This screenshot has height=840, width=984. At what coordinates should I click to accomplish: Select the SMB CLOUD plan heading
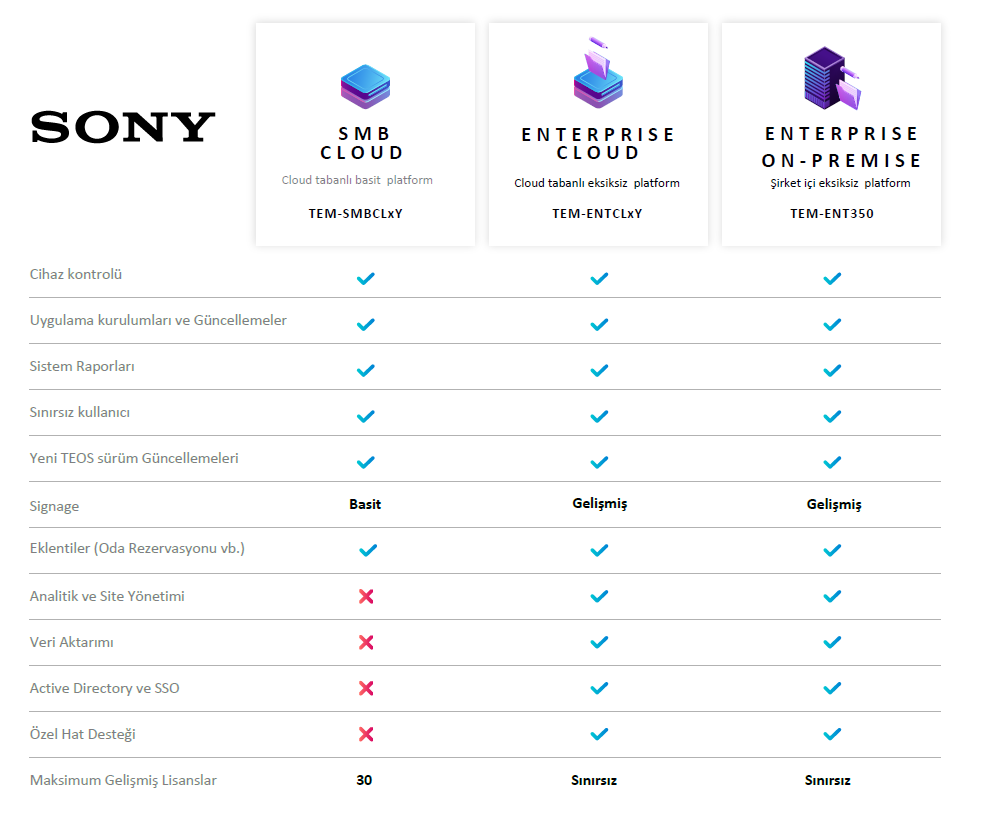click(363, 143)
